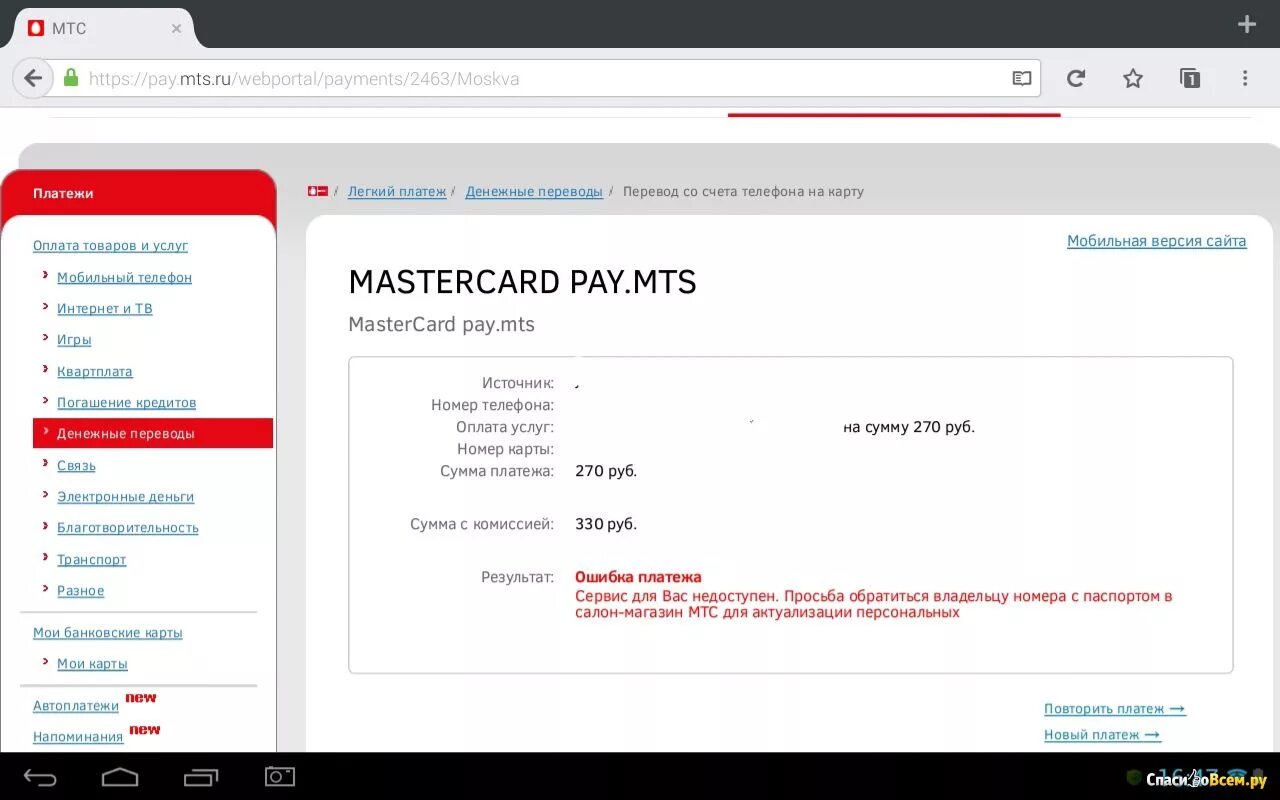Click the 330 руб. commission sum value
Image resolution: width=1280 pixels, height=800 pixels.
coord(606,523)
